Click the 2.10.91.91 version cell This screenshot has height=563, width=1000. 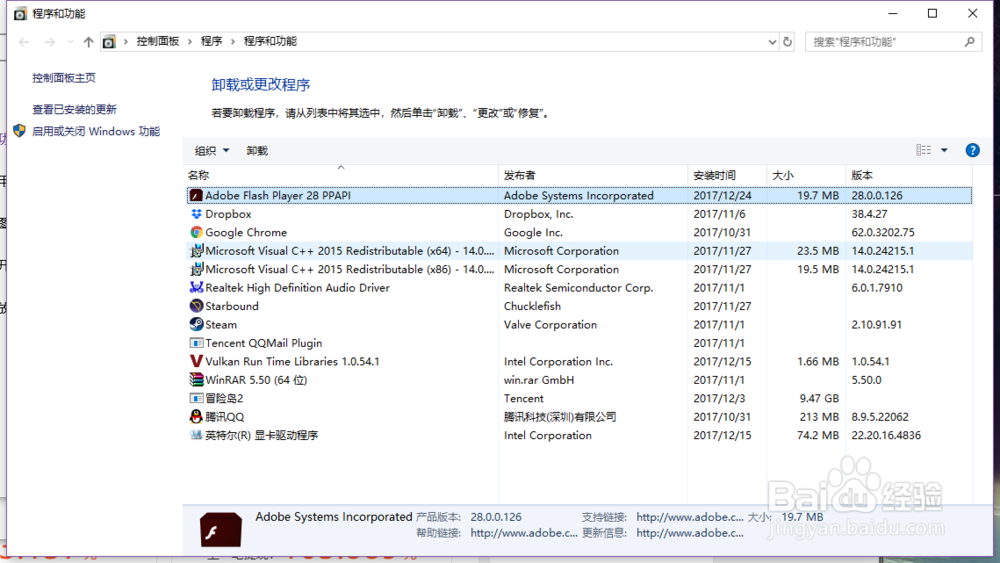[x=876, y=325]
